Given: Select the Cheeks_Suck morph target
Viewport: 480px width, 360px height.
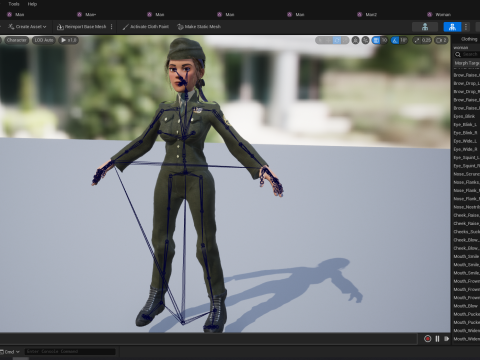Looking at the screenshot, I should [466, 232].
